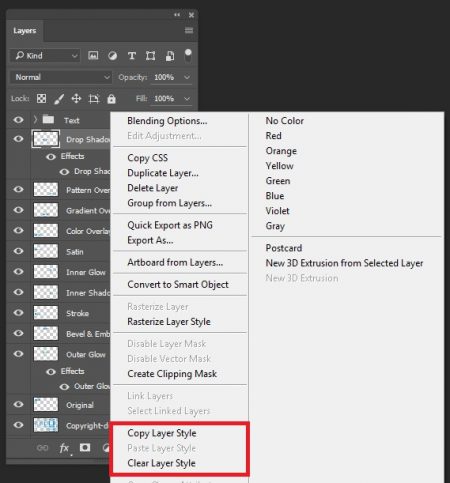Hide the Satin layer
The width and height of the screenshot is (450, 483).
click(18, 251)
